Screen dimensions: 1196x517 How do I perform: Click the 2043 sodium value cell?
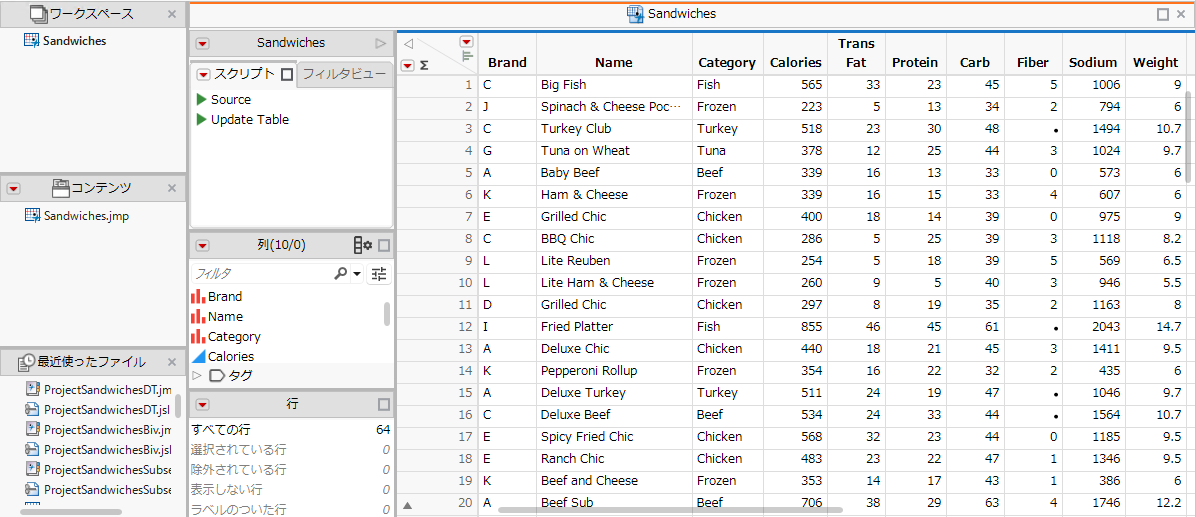1094,326
